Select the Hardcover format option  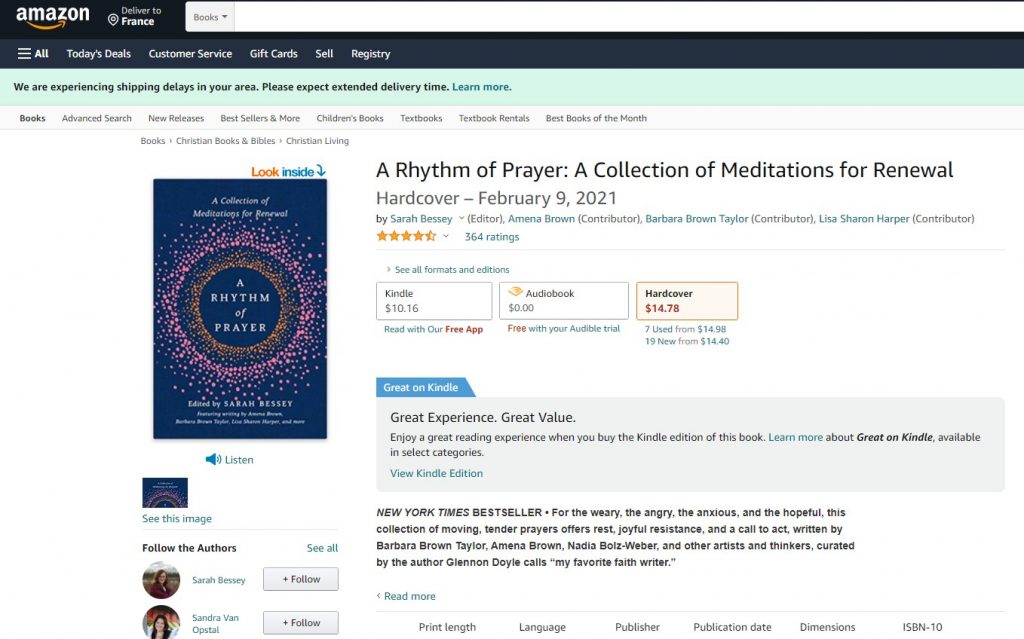coord(686,301)
